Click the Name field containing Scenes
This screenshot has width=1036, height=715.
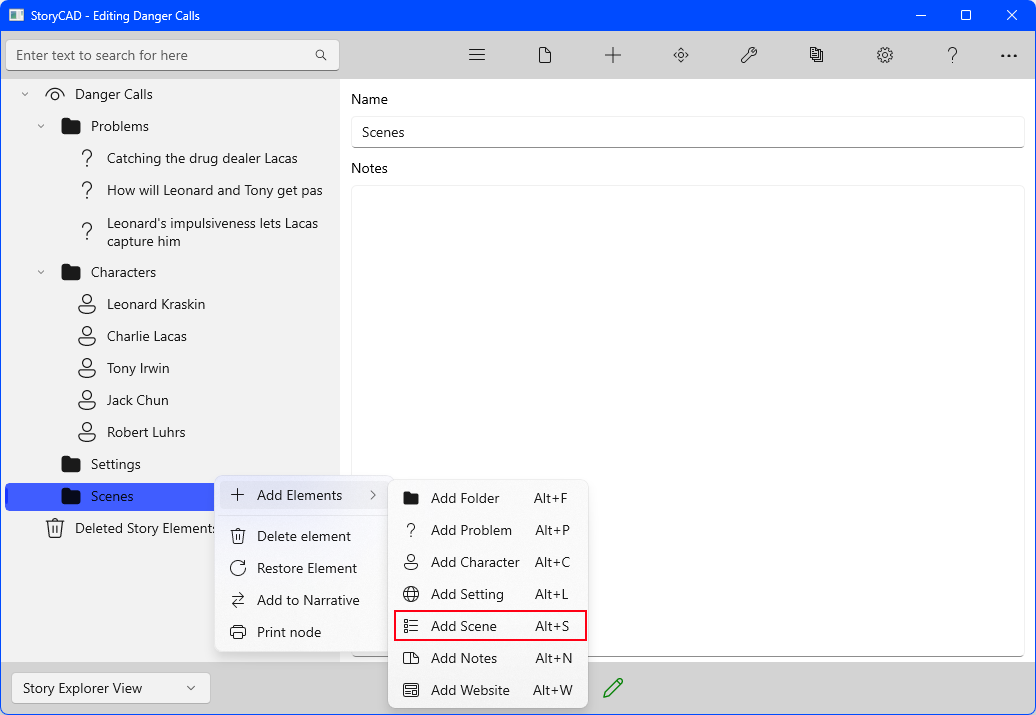pyautogui.click(x=687, y=132)
